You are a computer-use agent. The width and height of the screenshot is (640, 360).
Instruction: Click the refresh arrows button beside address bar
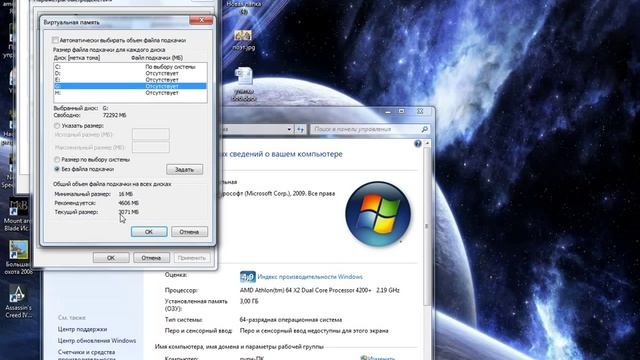[300, 129]
